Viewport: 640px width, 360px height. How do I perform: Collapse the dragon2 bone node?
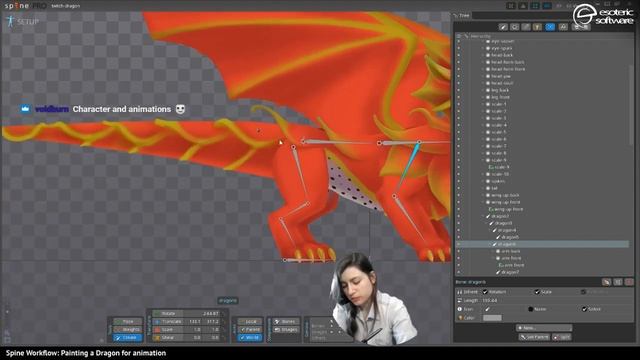pos(484,216)
